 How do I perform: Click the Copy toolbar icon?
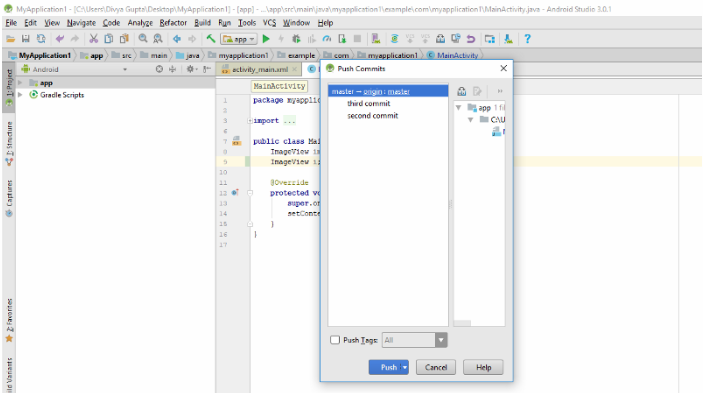[x=108, y=39]
